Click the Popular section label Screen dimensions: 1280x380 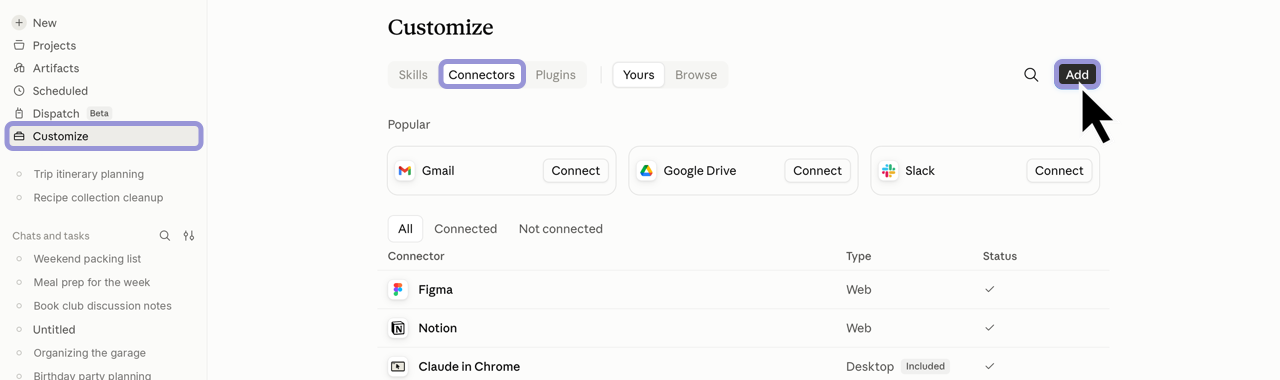[x=409, y=125]
